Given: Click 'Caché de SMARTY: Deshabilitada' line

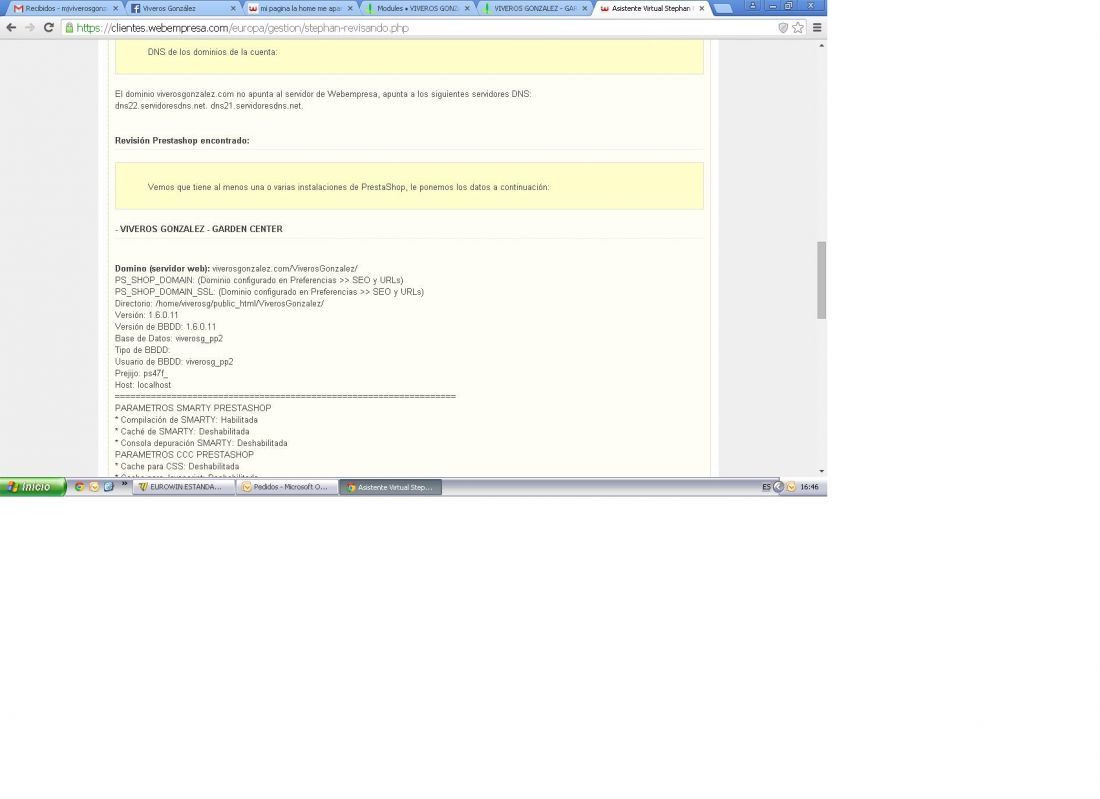Looking at the screenshot, I should [182, 432].
